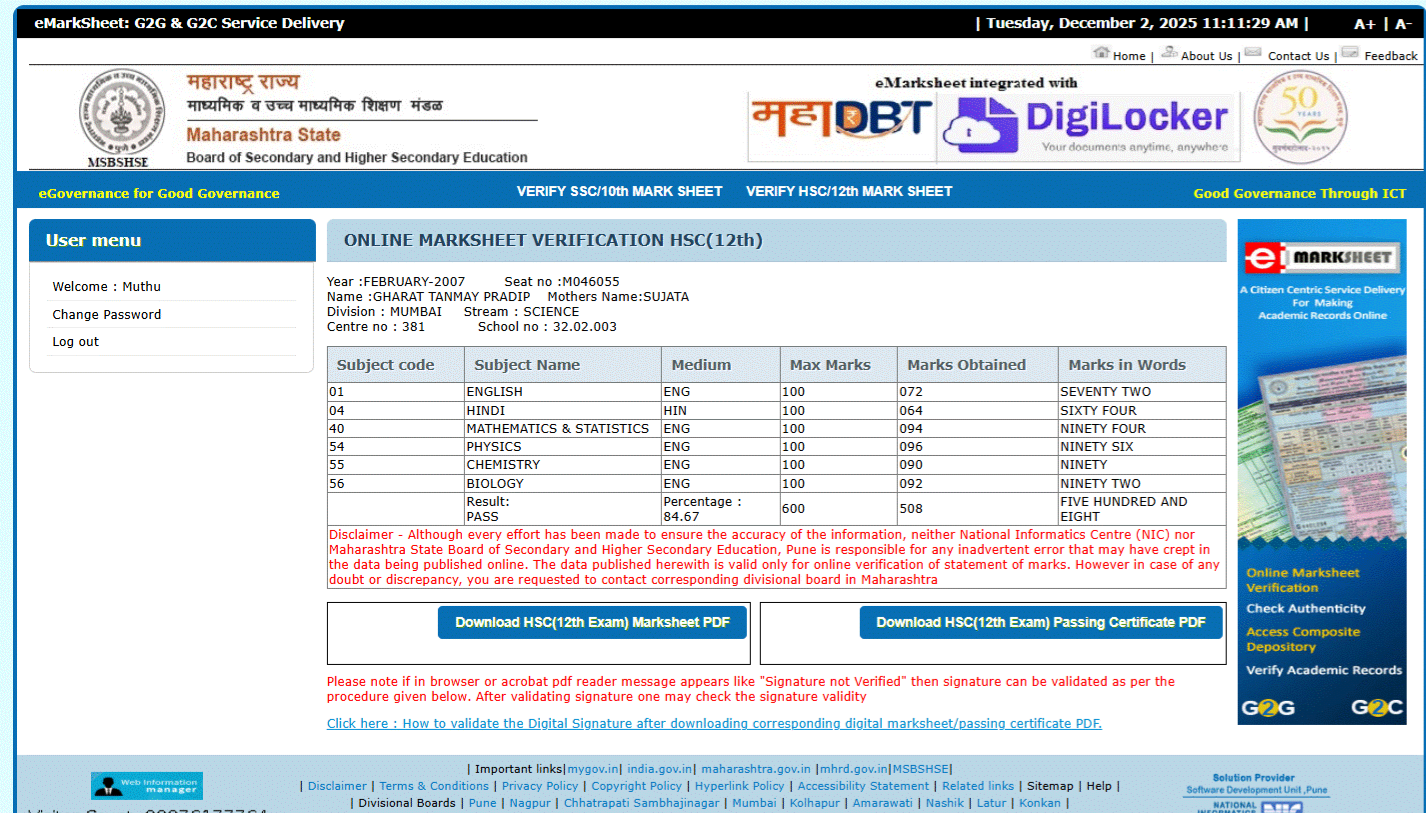Image resolution: width=1426 pixels, height=813 pixels.
Task: Open Verify HSC/12th Mark Sheet menu
Action: tap(849, 191)
